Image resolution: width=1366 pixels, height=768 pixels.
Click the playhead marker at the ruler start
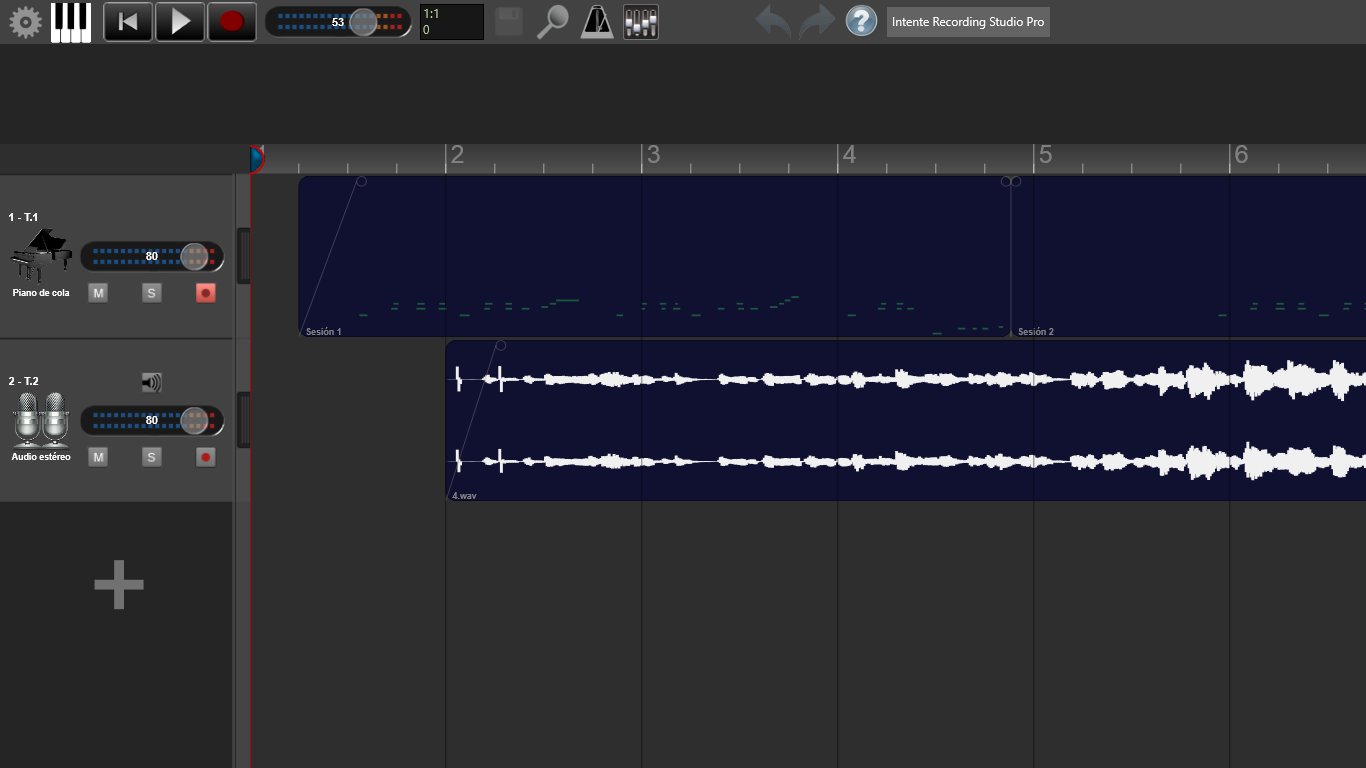coord(256,158)
